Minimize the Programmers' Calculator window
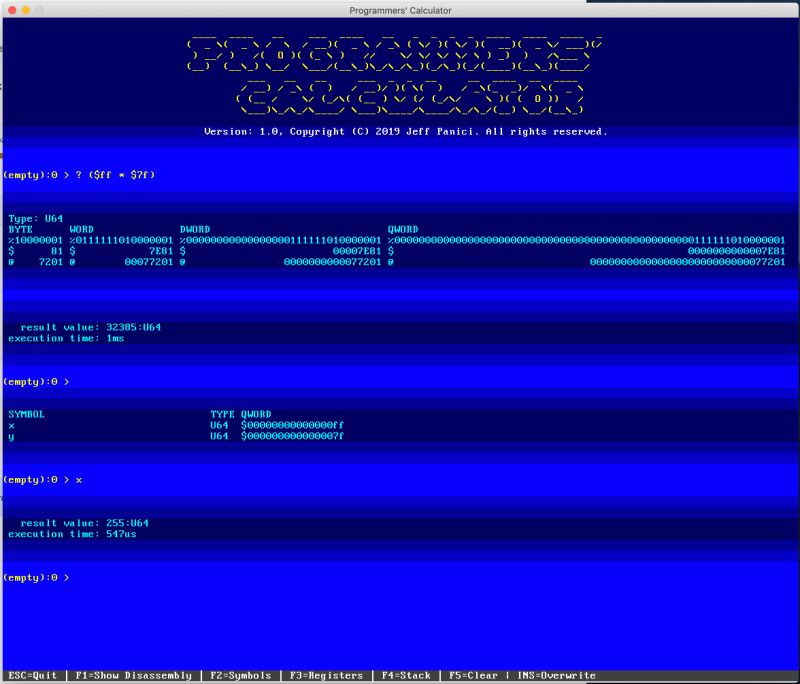The height and width of the screenshot is (684, 800). coord(24,9)
